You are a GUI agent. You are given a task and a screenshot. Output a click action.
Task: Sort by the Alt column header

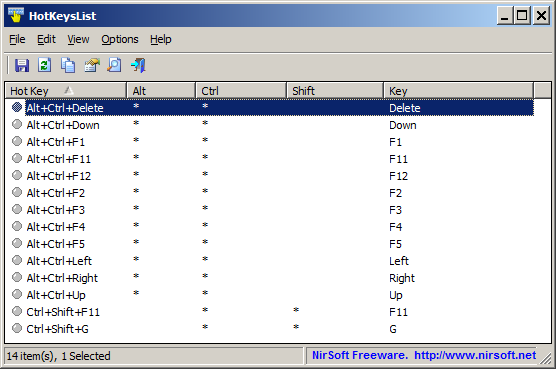[161, 90]
